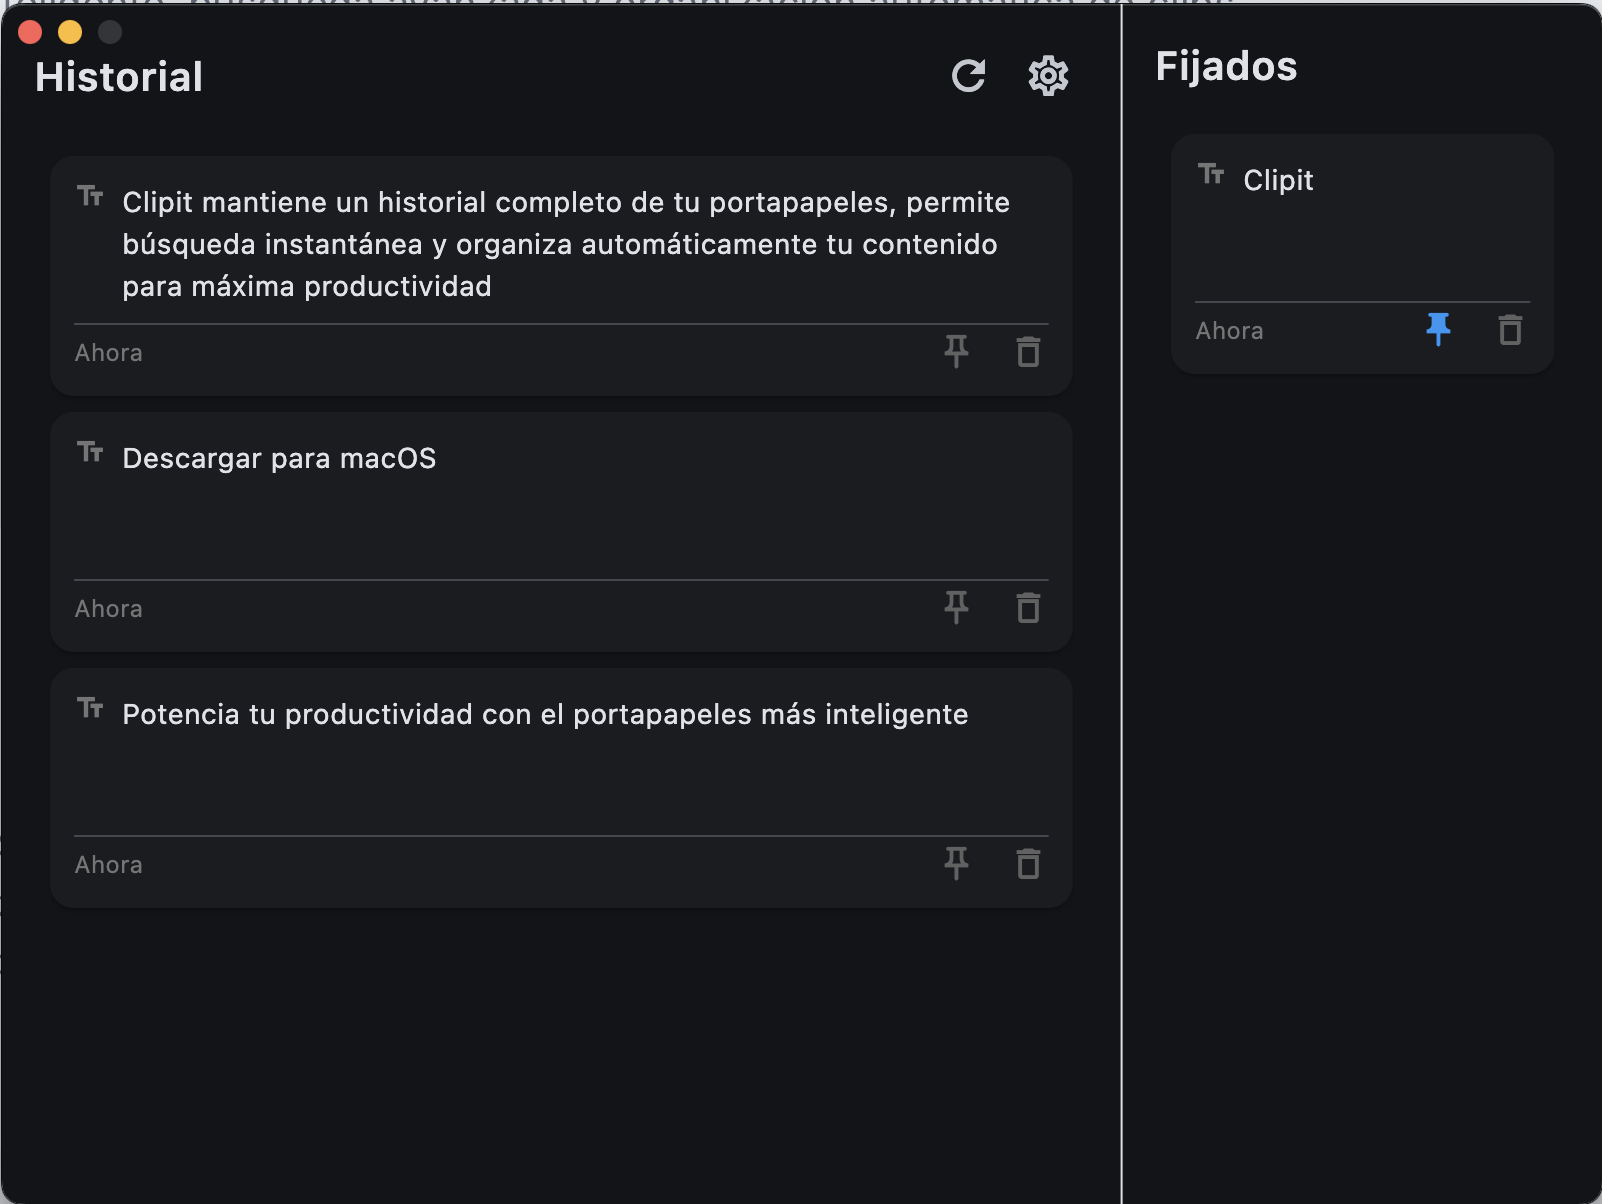Select the Fijados panel title
Viewport: 1602px width, 1204px height.
point(1227,67)
